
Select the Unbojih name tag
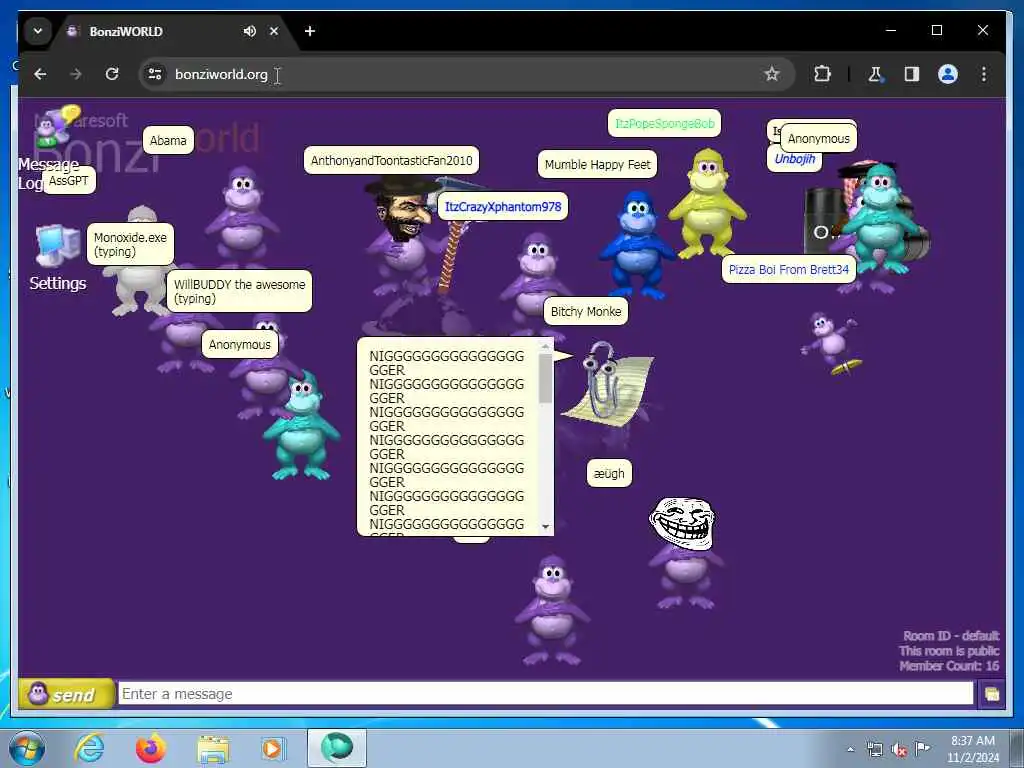[x=794, y=159]
